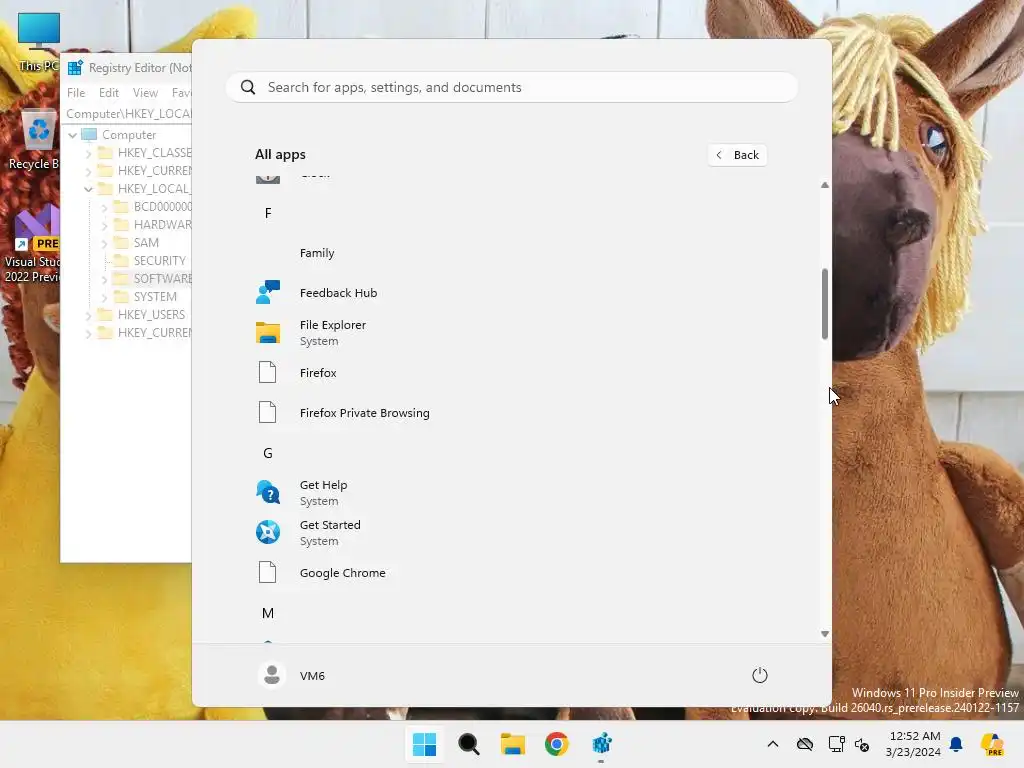Go Back from All apps
Screen dimensions: 1024x768
737,155
